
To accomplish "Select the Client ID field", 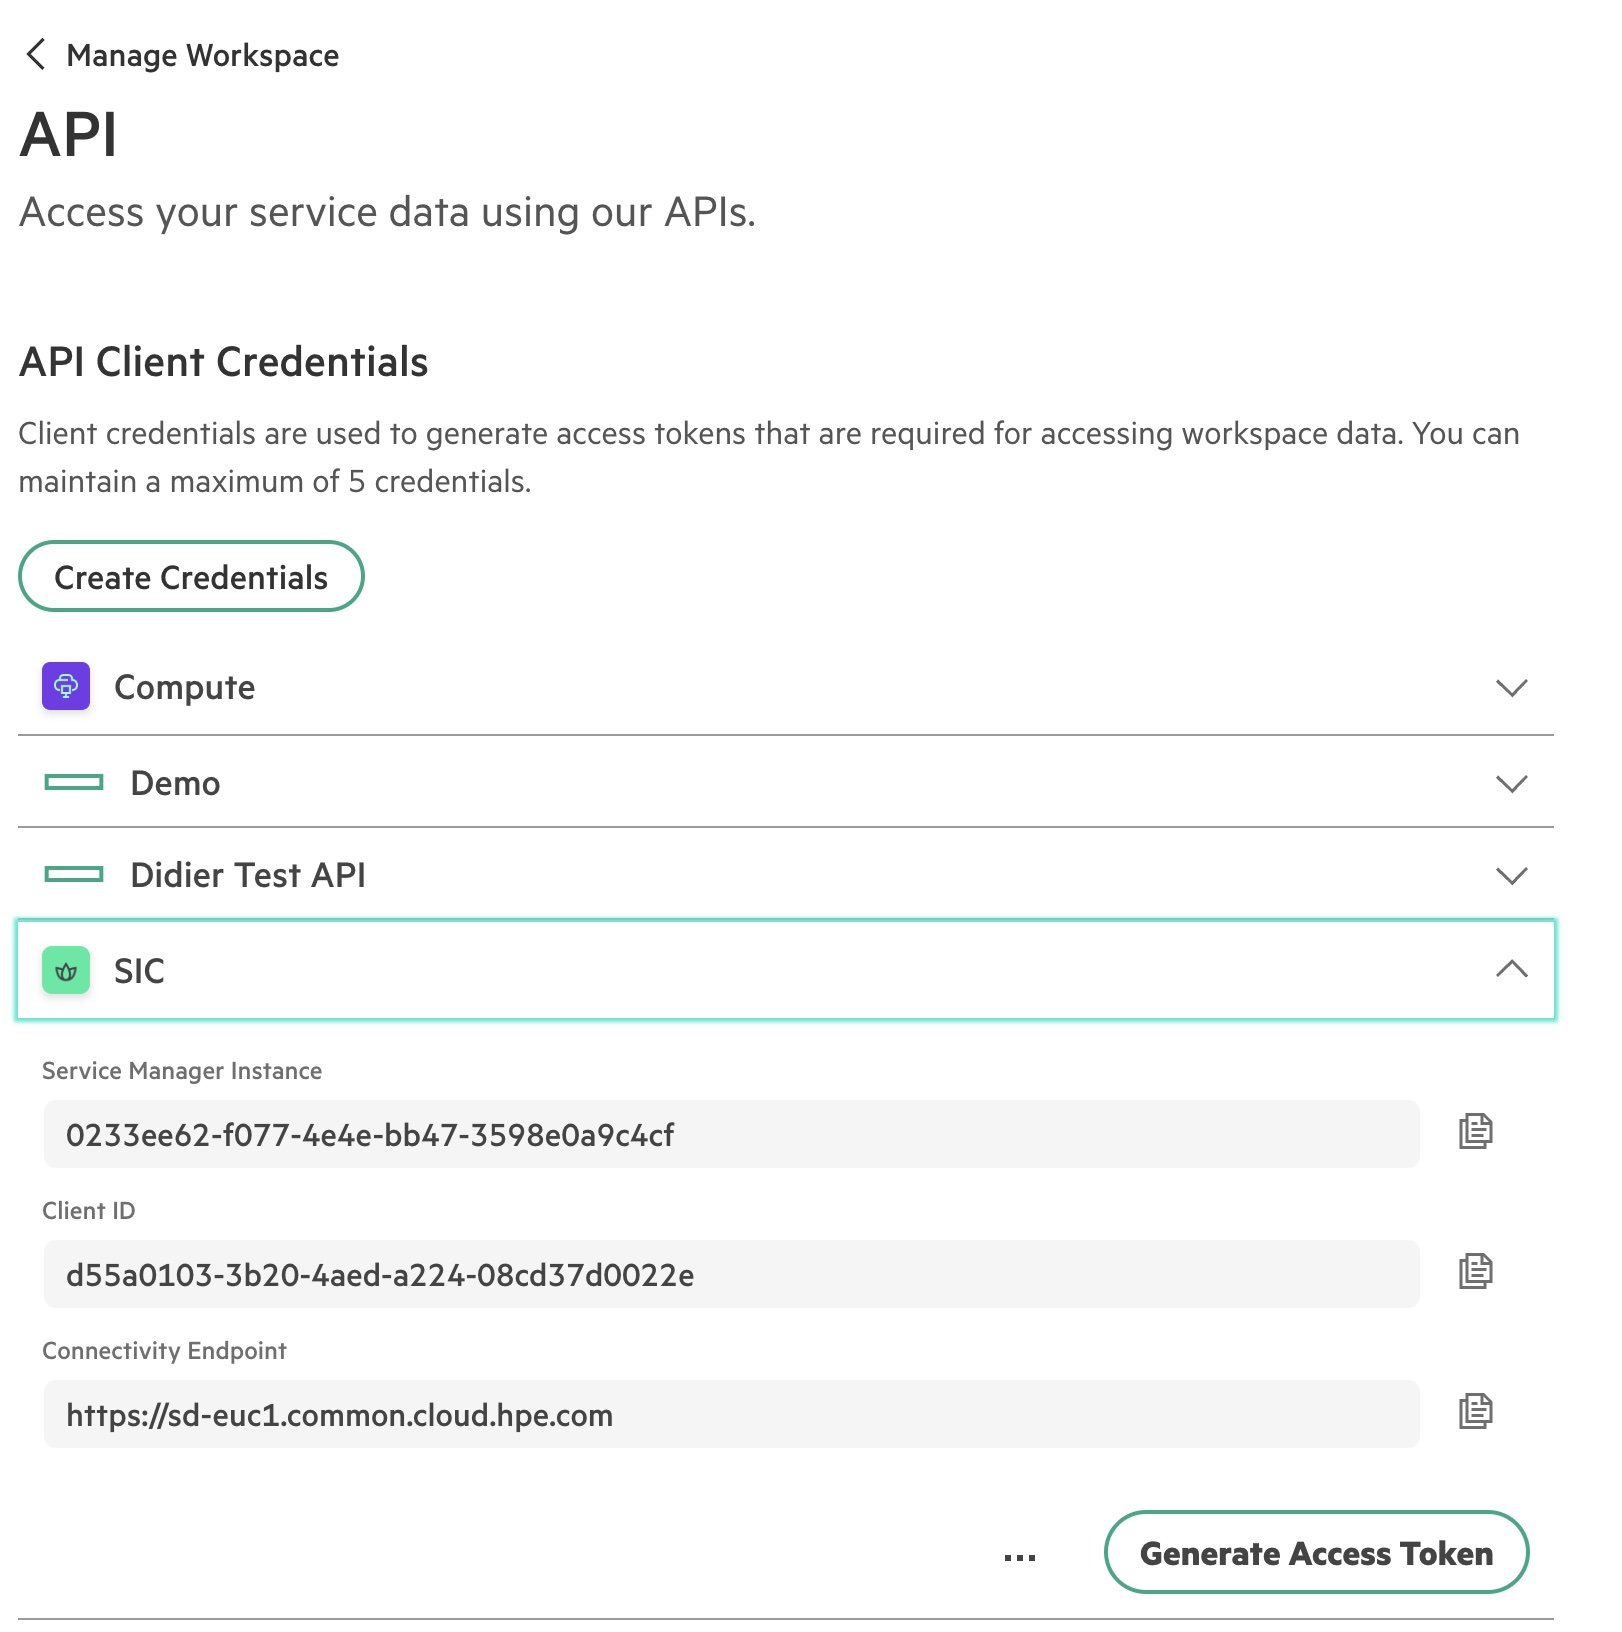I will click(731, 1274).
